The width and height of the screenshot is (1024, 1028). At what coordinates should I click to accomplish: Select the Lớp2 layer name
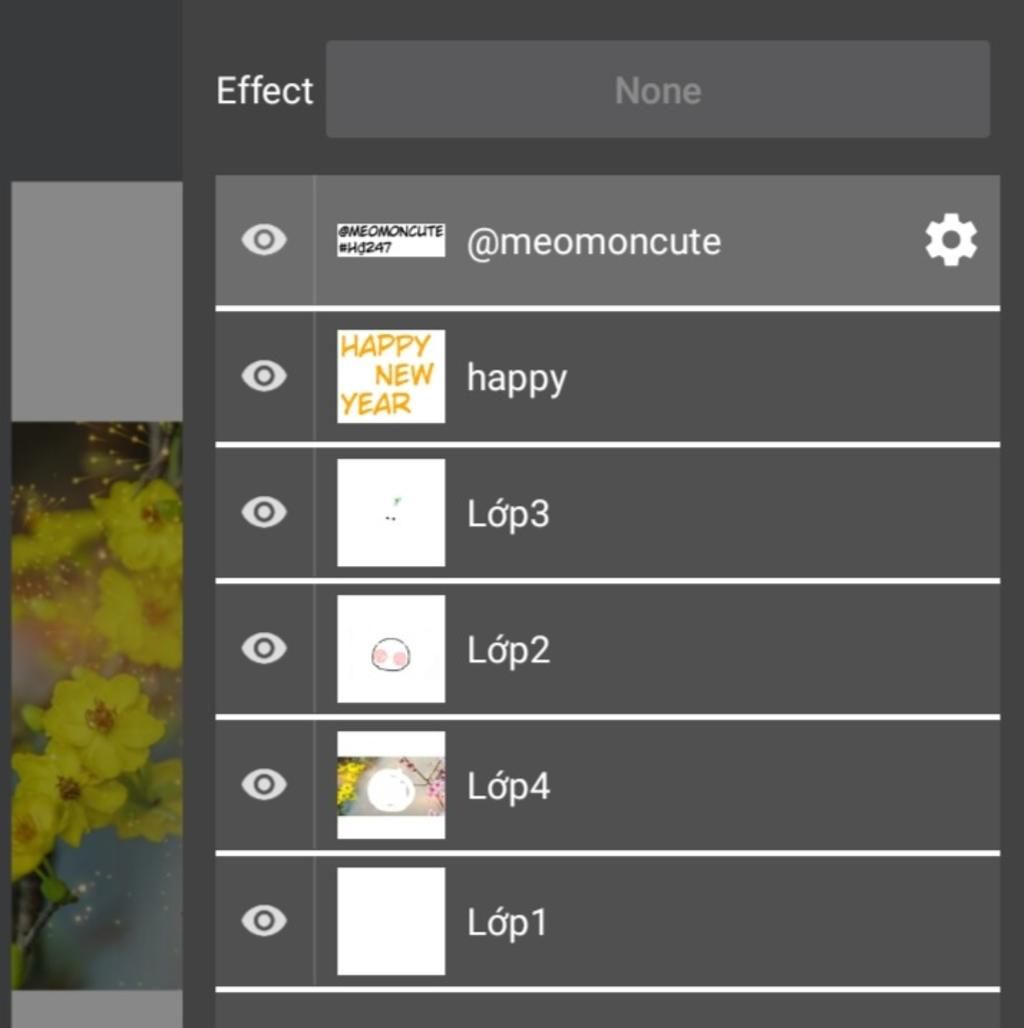pos(508,650)
